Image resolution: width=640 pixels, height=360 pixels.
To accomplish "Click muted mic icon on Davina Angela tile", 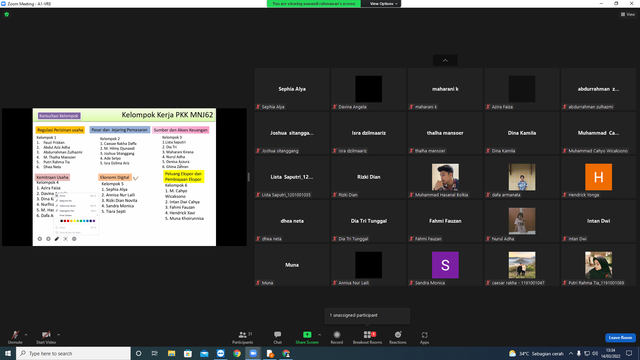I will pos(335,107).
